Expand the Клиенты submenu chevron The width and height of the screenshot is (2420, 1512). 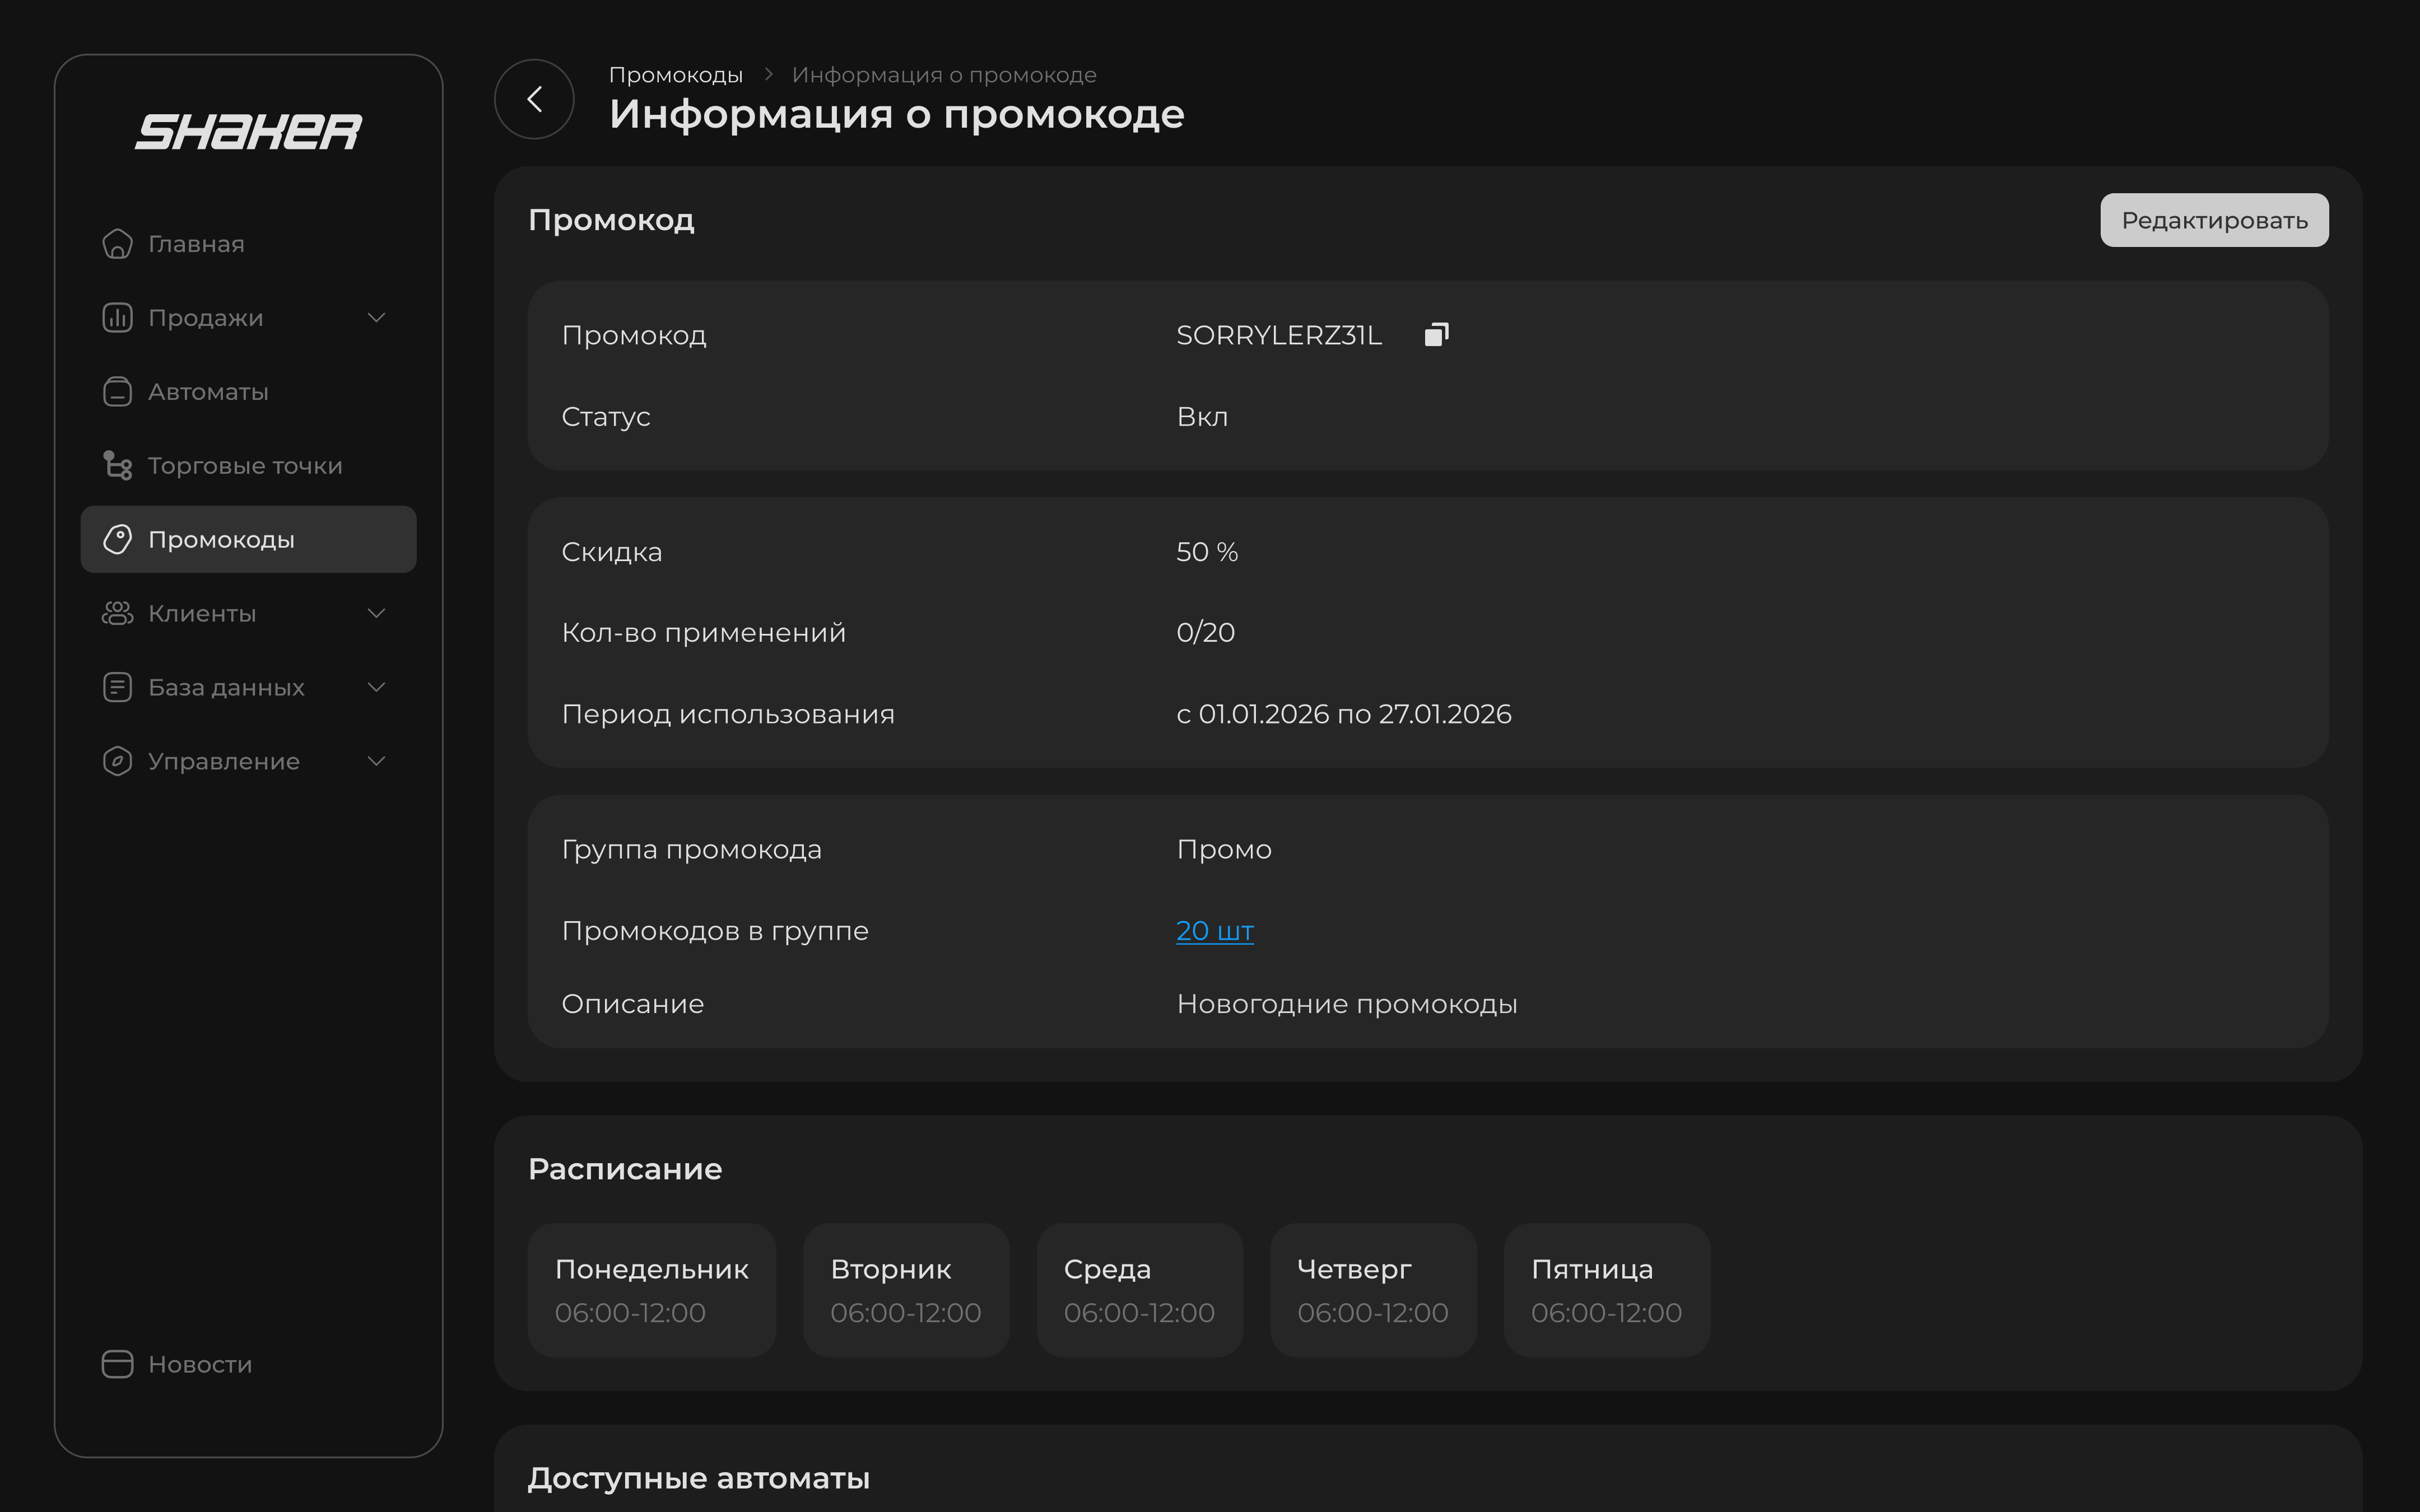pos(376,614)
